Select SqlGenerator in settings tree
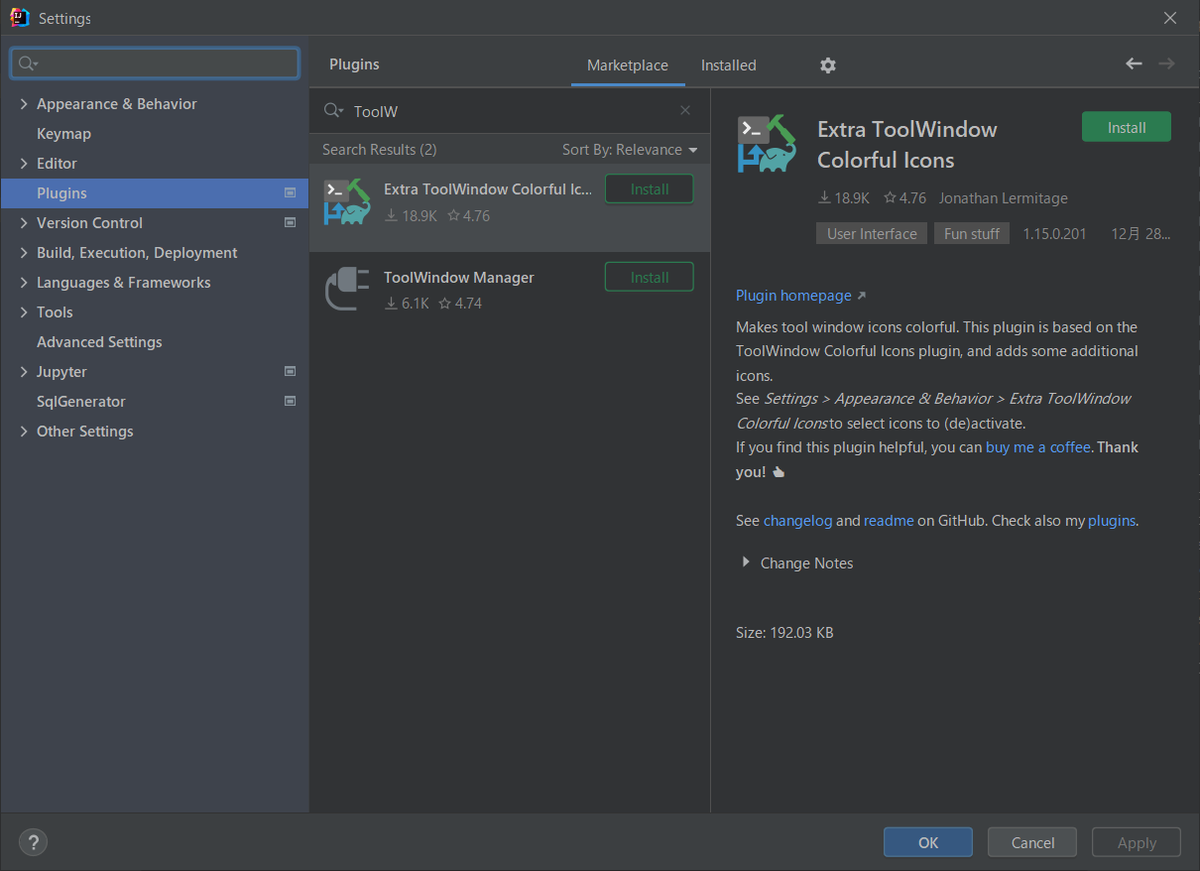The width and height of the screenshot is (1200, 871). (81, 401)
